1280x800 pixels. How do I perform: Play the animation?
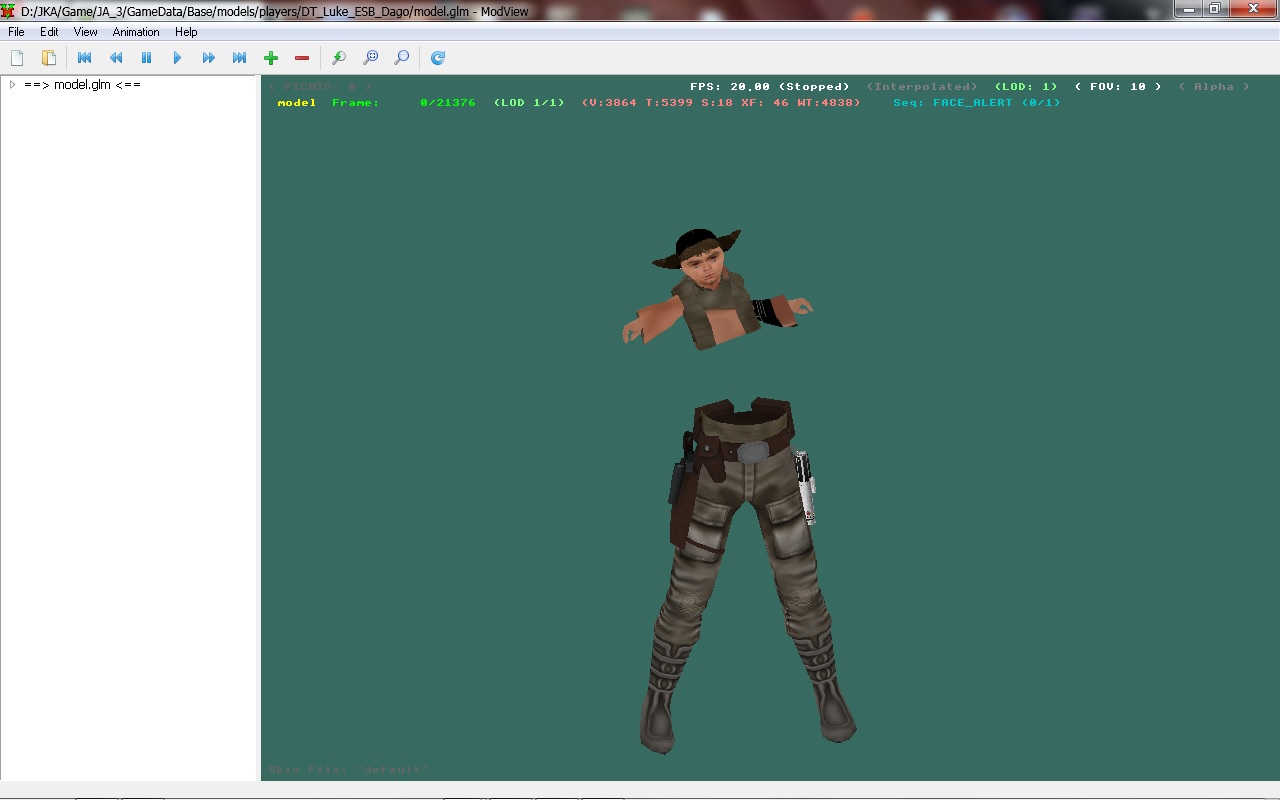(177, 58)
